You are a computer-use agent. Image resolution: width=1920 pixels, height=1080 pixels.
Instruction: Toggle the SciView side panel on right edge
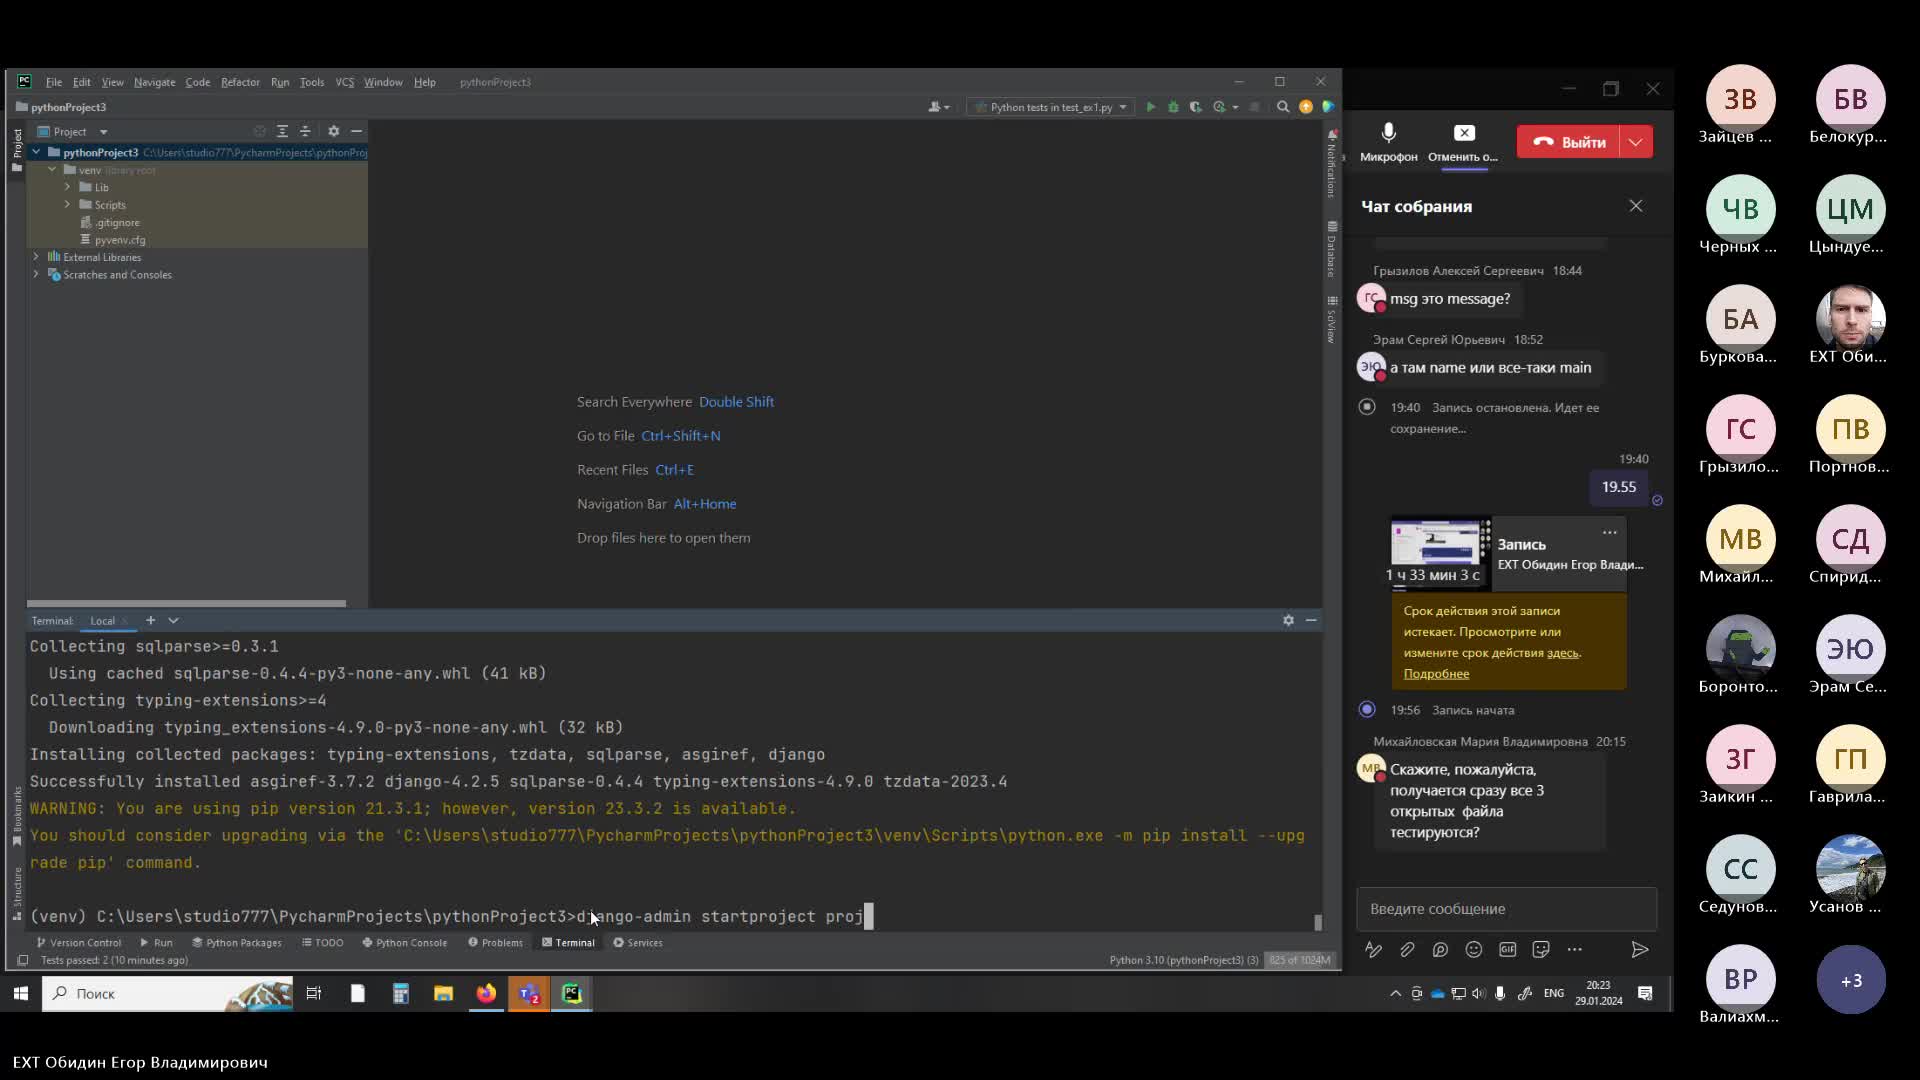1332,320
